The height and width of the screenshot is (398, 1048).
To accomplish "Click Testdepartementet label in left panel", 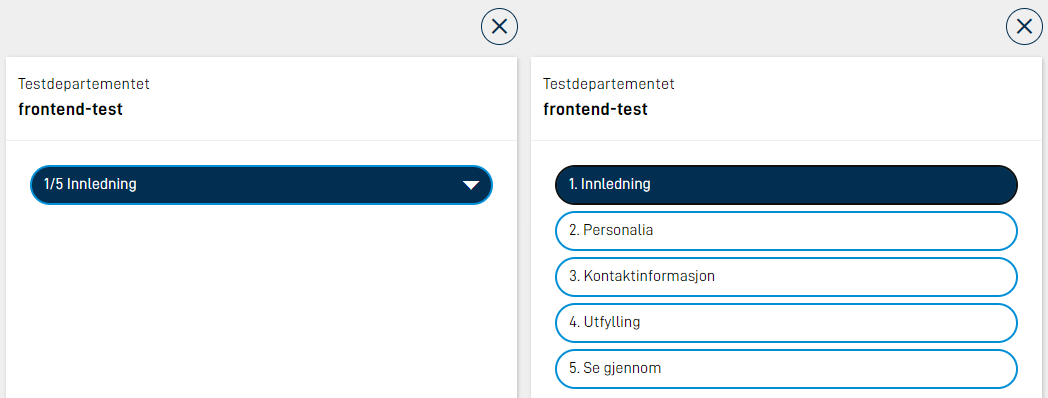I will tap(84, 84).
